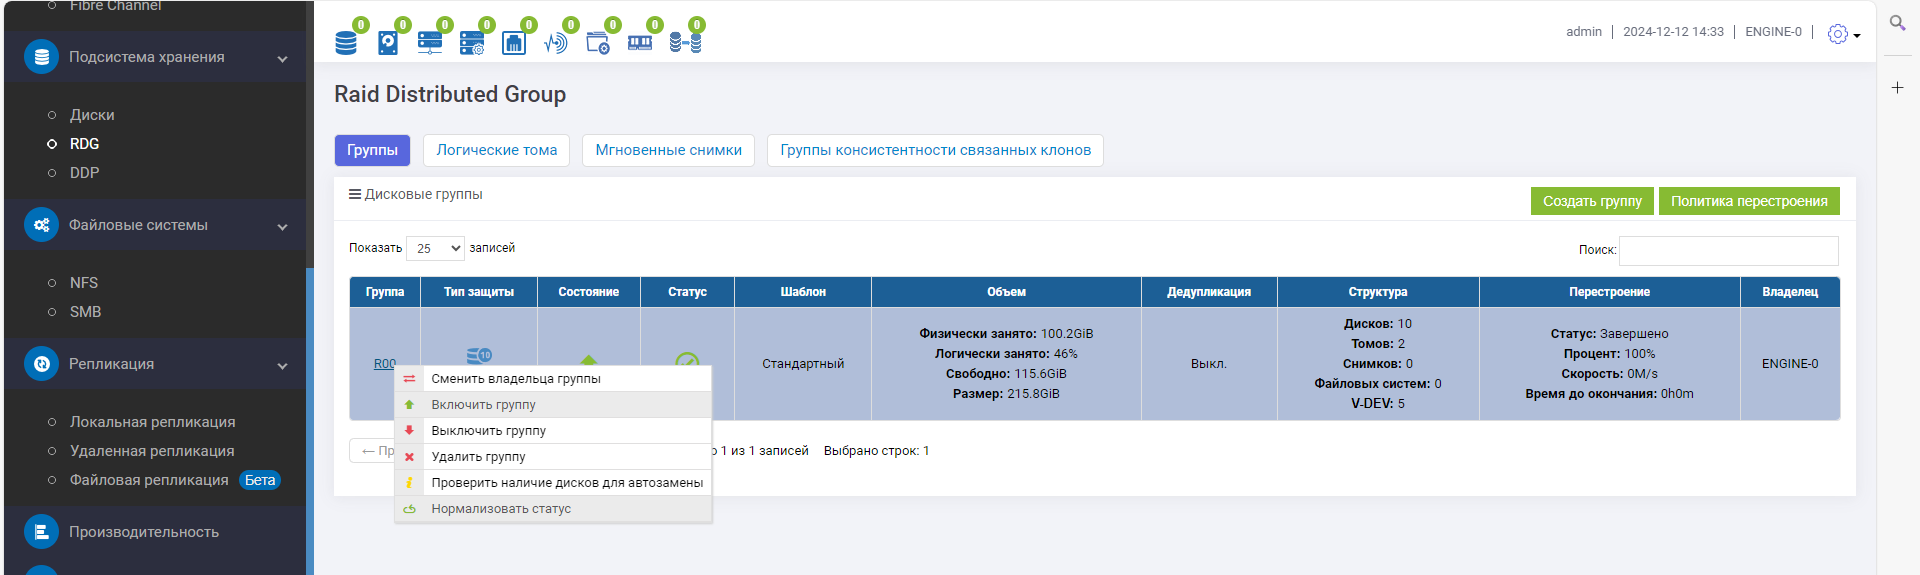Choose Сменить владельца группы from context menu

click(x=553, y=379)
